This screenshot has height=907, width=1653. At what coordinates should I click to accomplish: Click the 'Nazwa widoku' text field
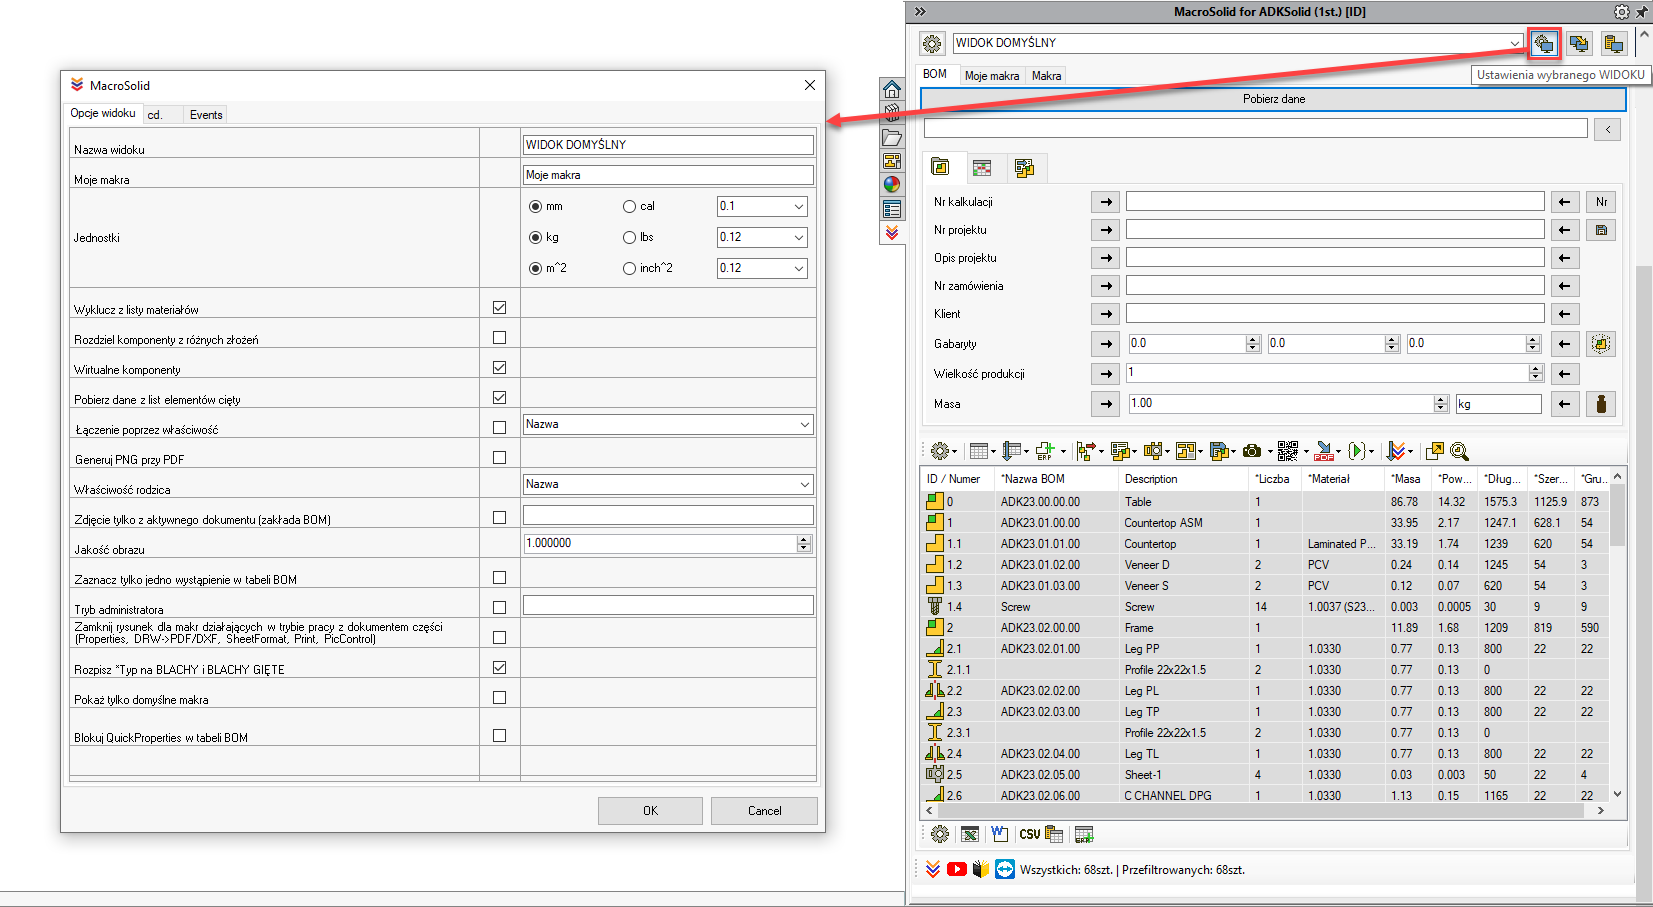667,144
